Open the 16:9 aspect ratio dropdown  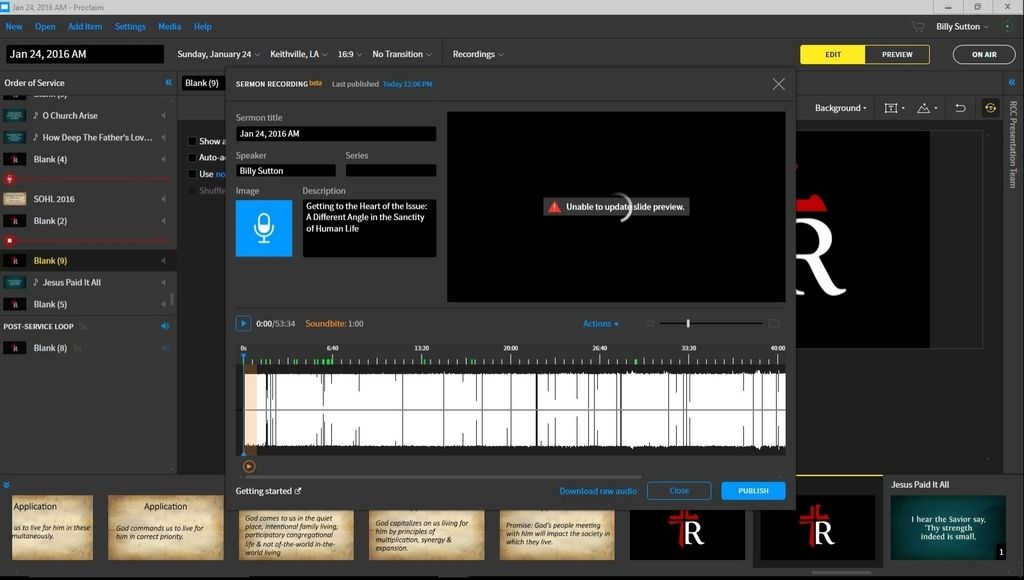(349, 54)
